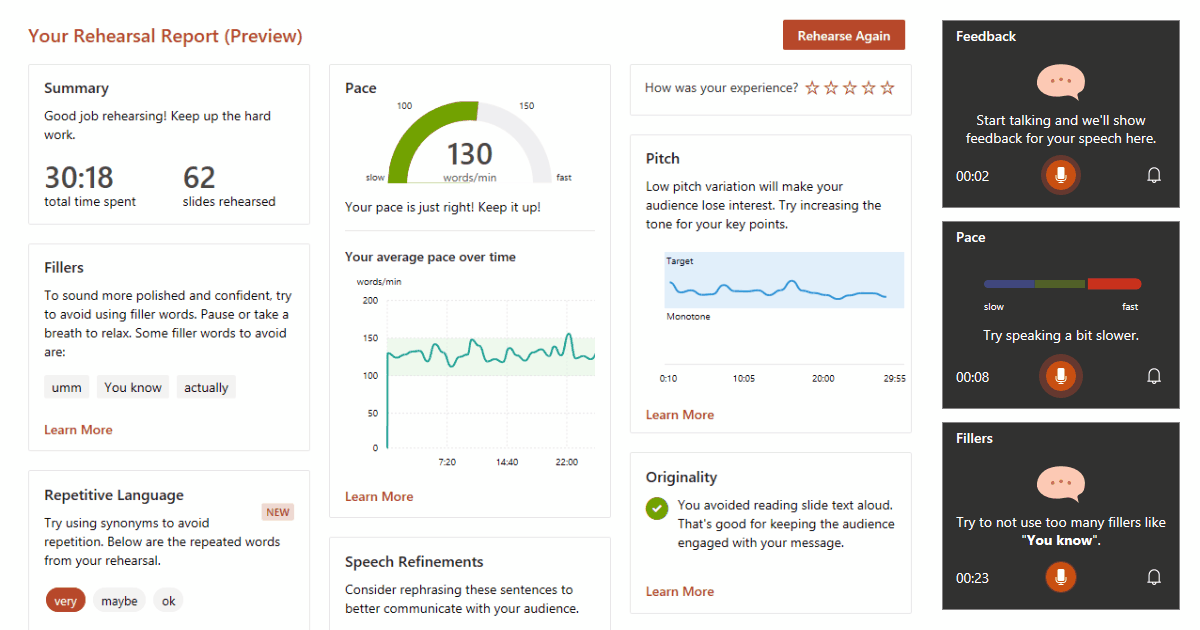The height and width of the screenshot is (630, 1200).
Task: Select the repeated word chip 'ok'
Action: [168, 601]
